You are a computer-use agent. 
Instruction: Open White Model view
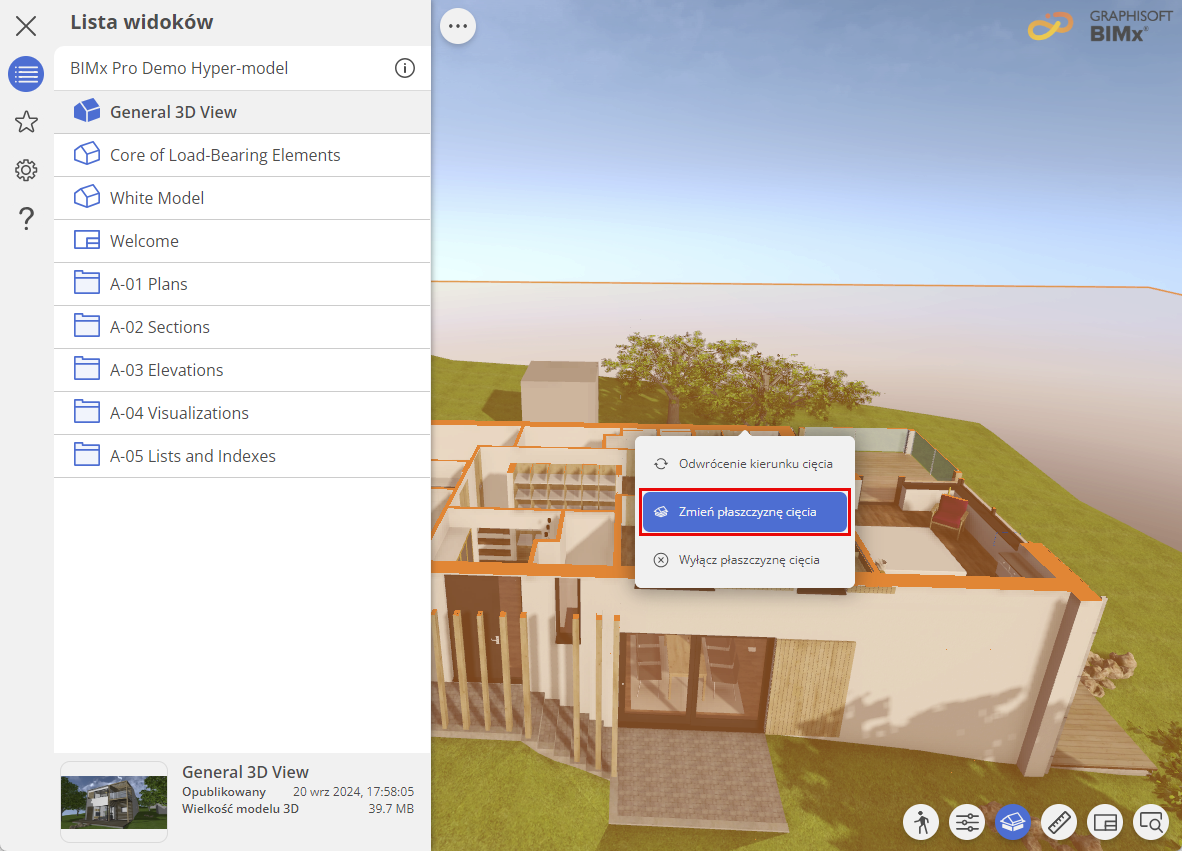(242, 198)
